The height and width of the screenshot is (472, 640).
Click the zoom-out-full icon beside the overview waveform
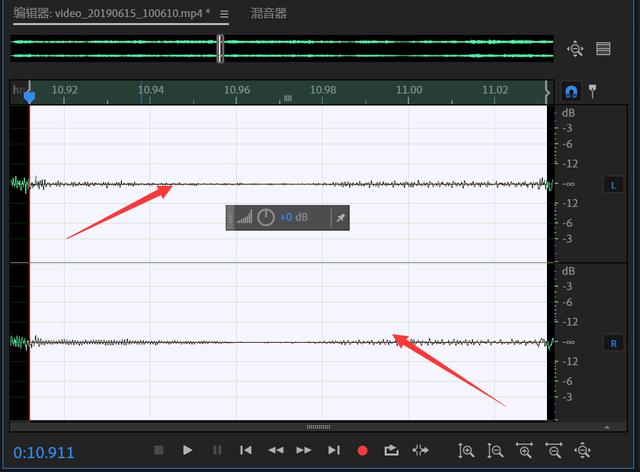tap(575, 49)
